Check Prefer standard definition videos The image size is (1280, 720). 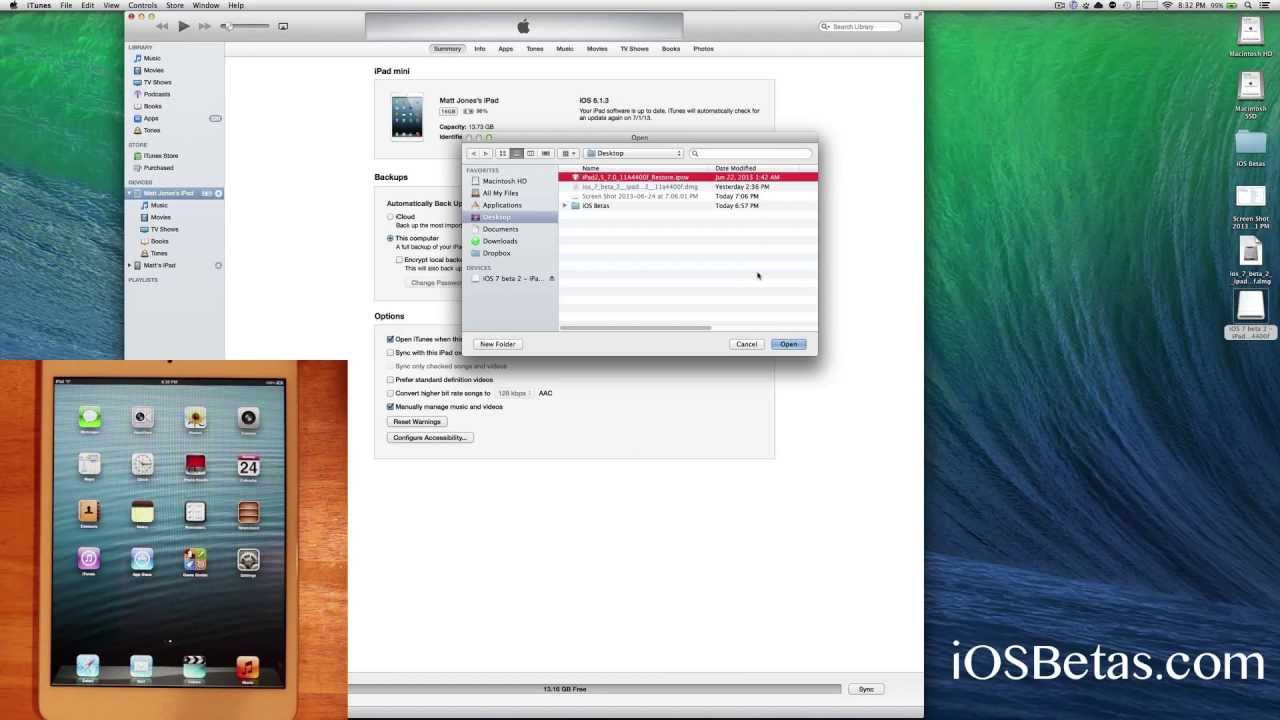(390, 379)
